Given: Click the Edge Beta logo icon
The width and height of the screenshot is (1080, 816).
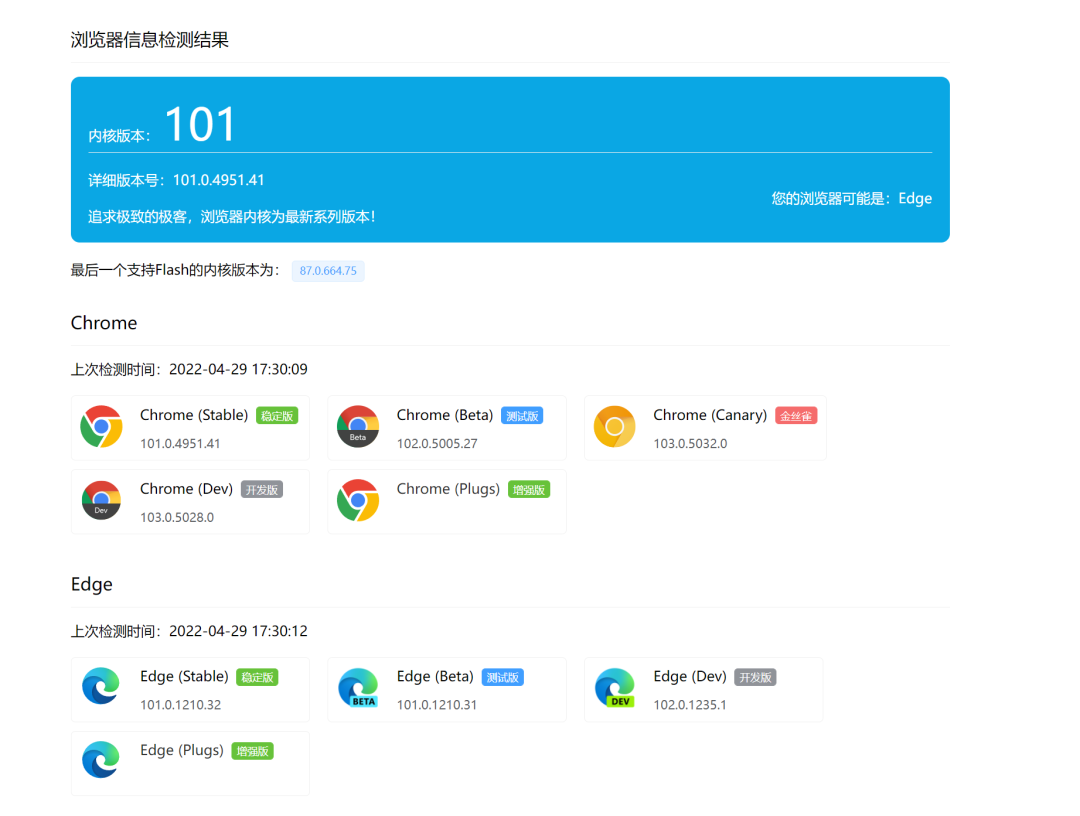Looking at the screenshot, I should [358, 688].
